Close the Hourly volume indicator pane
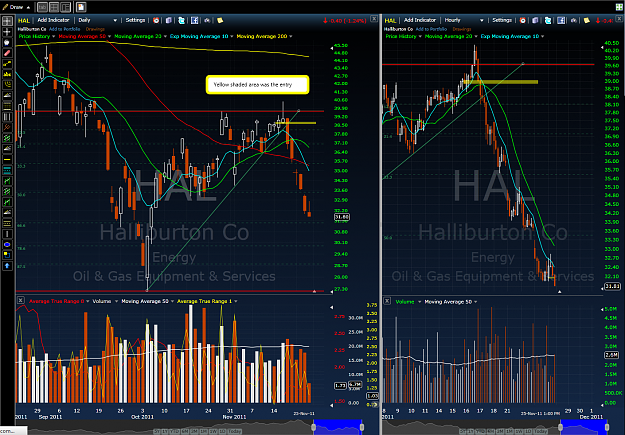 pos(387,301)
